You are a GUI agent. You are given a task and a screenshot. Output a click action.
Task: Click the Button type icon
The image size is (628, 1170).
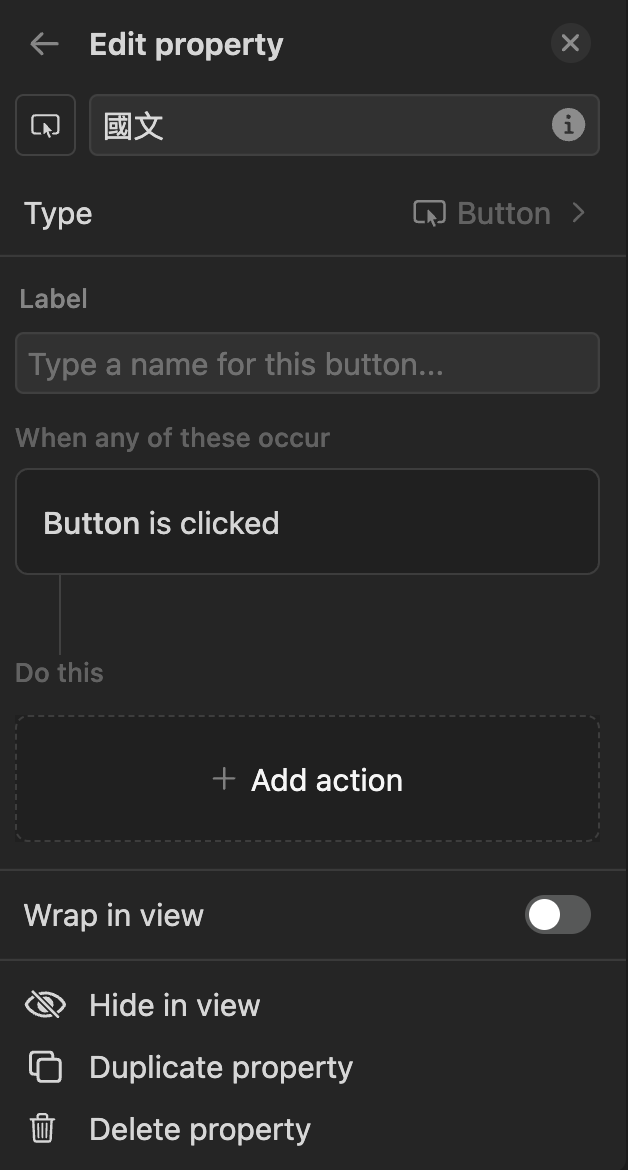[x=429, y=213]
